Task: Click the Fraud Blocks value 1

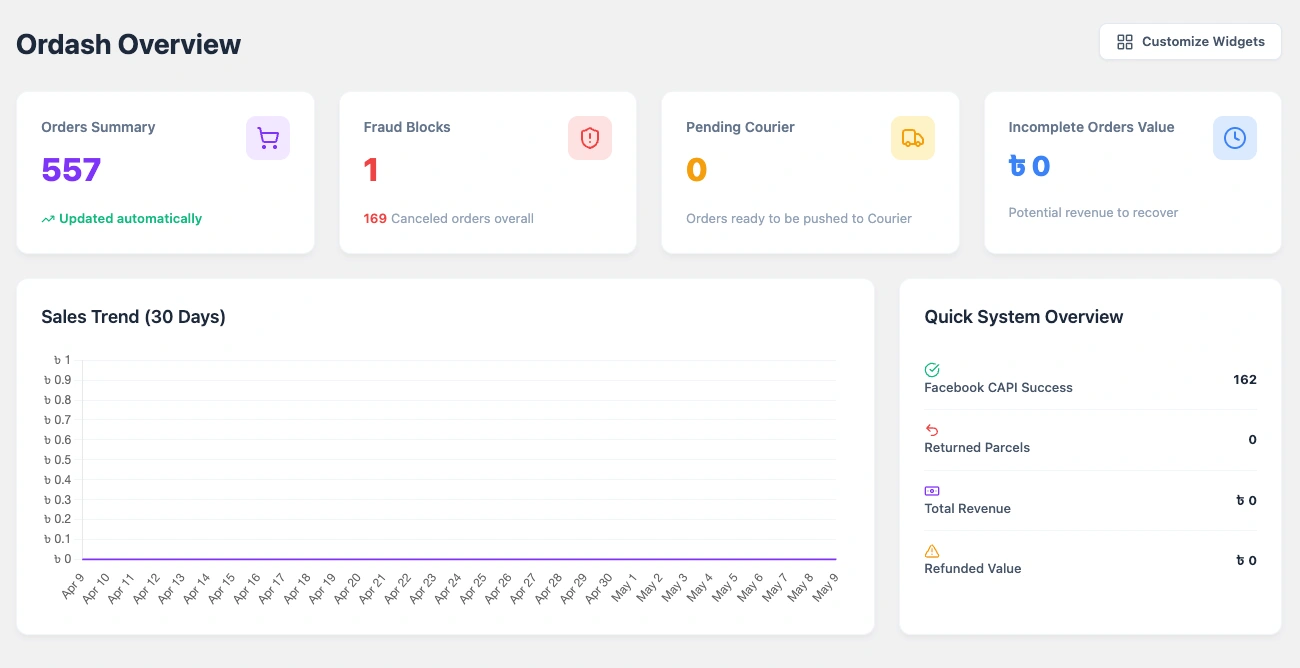Action: (x=371, y=170)
